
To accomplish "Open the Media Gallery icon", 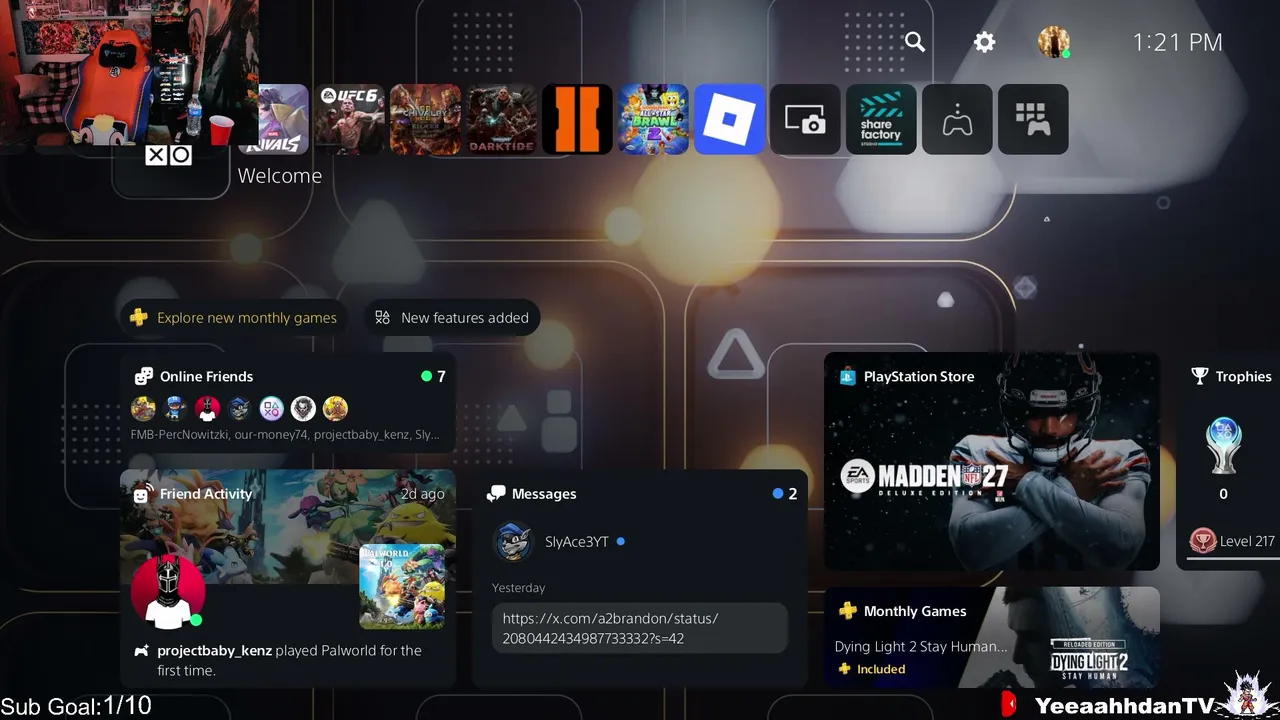I will point(805,119).
